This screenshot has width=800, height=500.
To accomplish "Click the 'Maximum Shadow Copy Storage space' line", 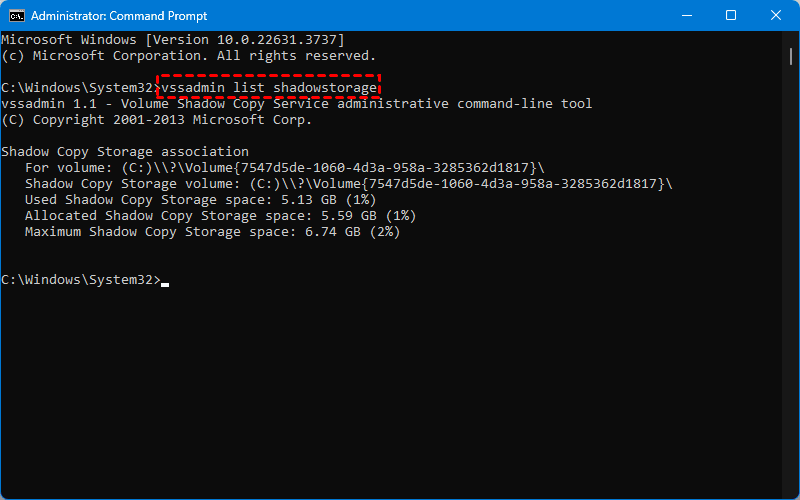I will 212,232.
